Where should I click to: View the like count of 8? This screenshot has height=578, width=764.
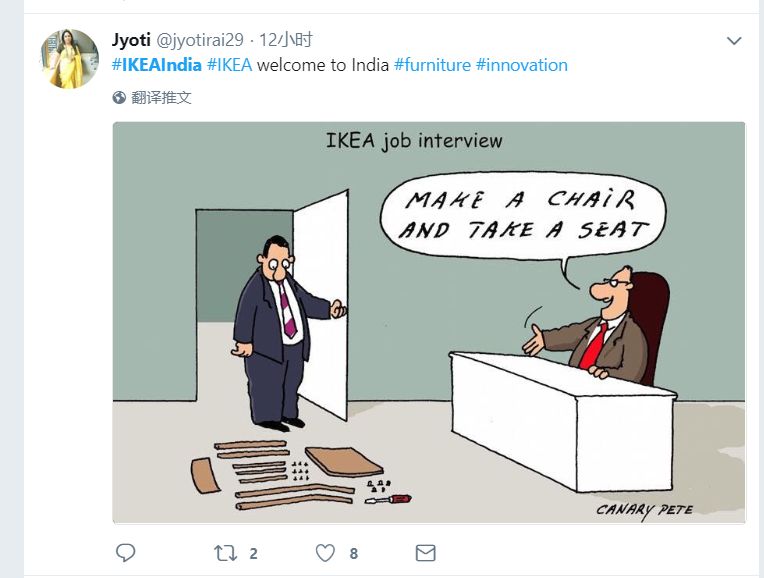354,554
